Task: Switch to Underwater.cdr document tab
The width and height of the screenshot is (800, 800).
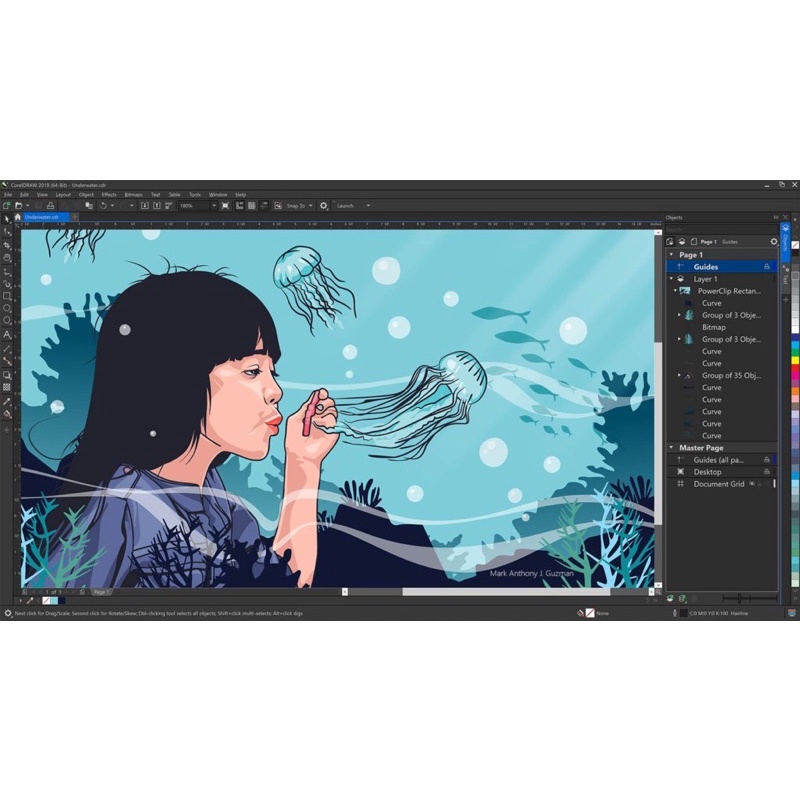Action: [x=46, y=217]
